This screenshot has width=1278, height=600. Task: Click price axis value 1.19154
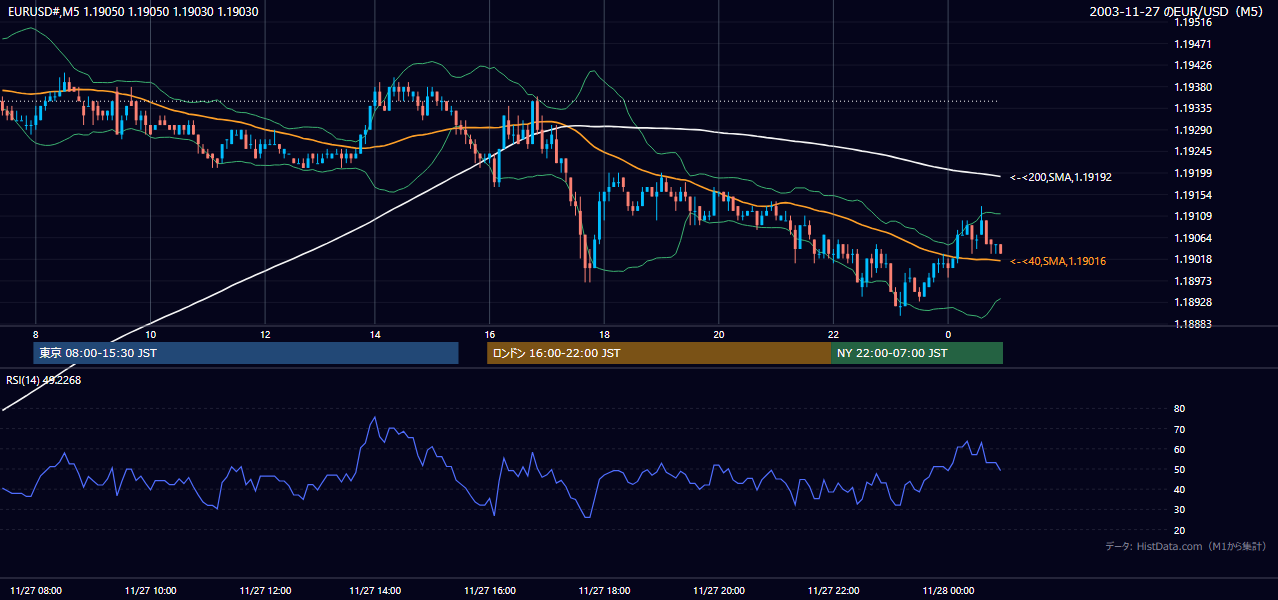(x=1193, y=195)
